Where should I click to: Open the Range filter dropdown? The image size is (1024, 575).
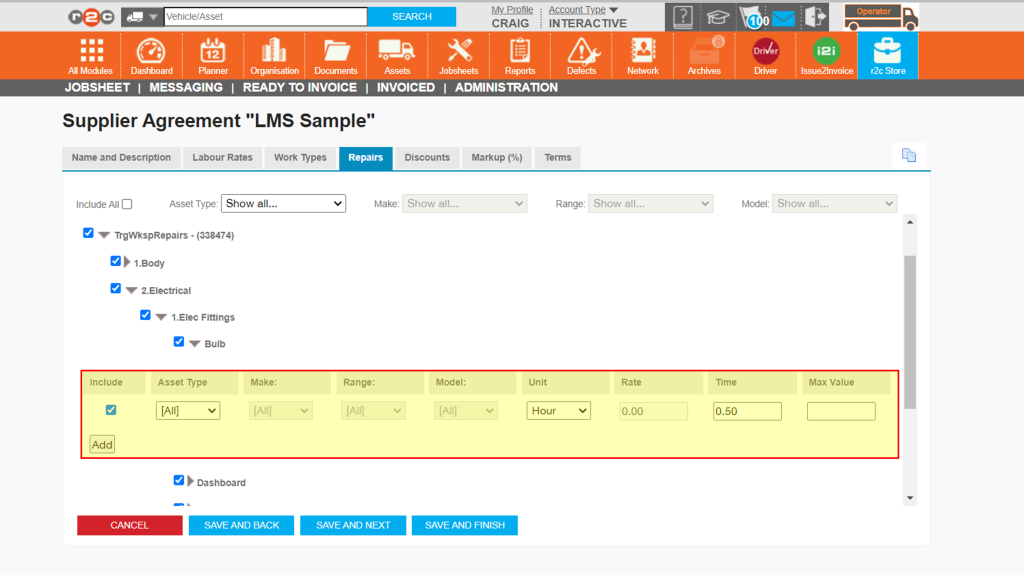pos(650,203)
